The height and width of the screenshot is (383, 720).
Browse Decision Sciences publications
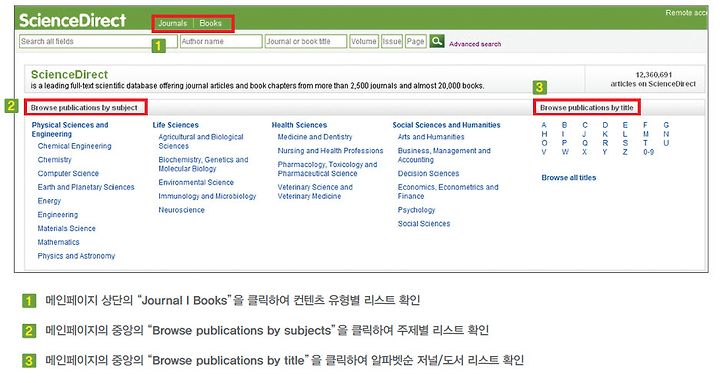point(428,174)
